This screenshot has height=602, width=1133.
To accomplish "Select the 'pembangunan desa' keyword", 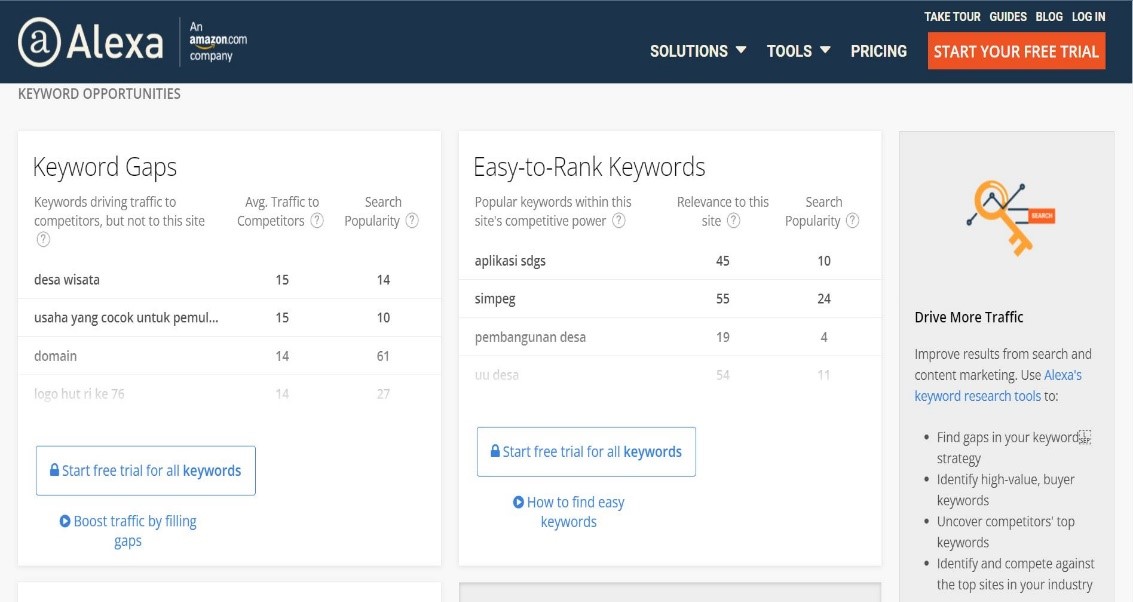I will click(530, 337).
